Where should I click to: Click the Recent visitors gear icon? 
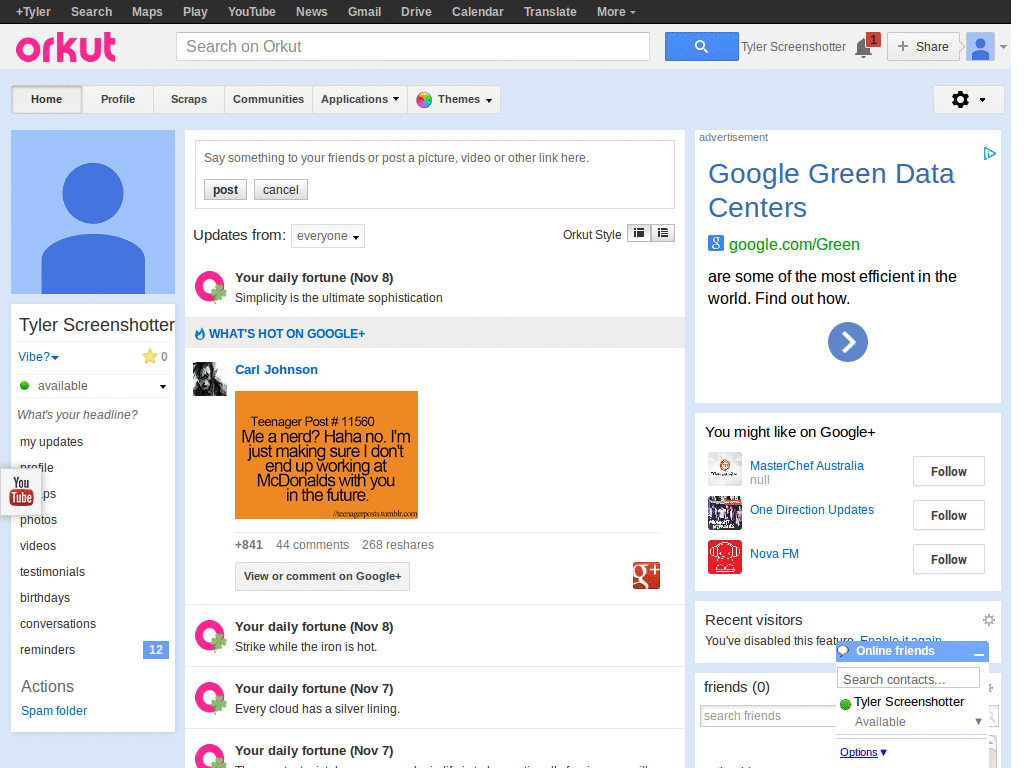989,620
